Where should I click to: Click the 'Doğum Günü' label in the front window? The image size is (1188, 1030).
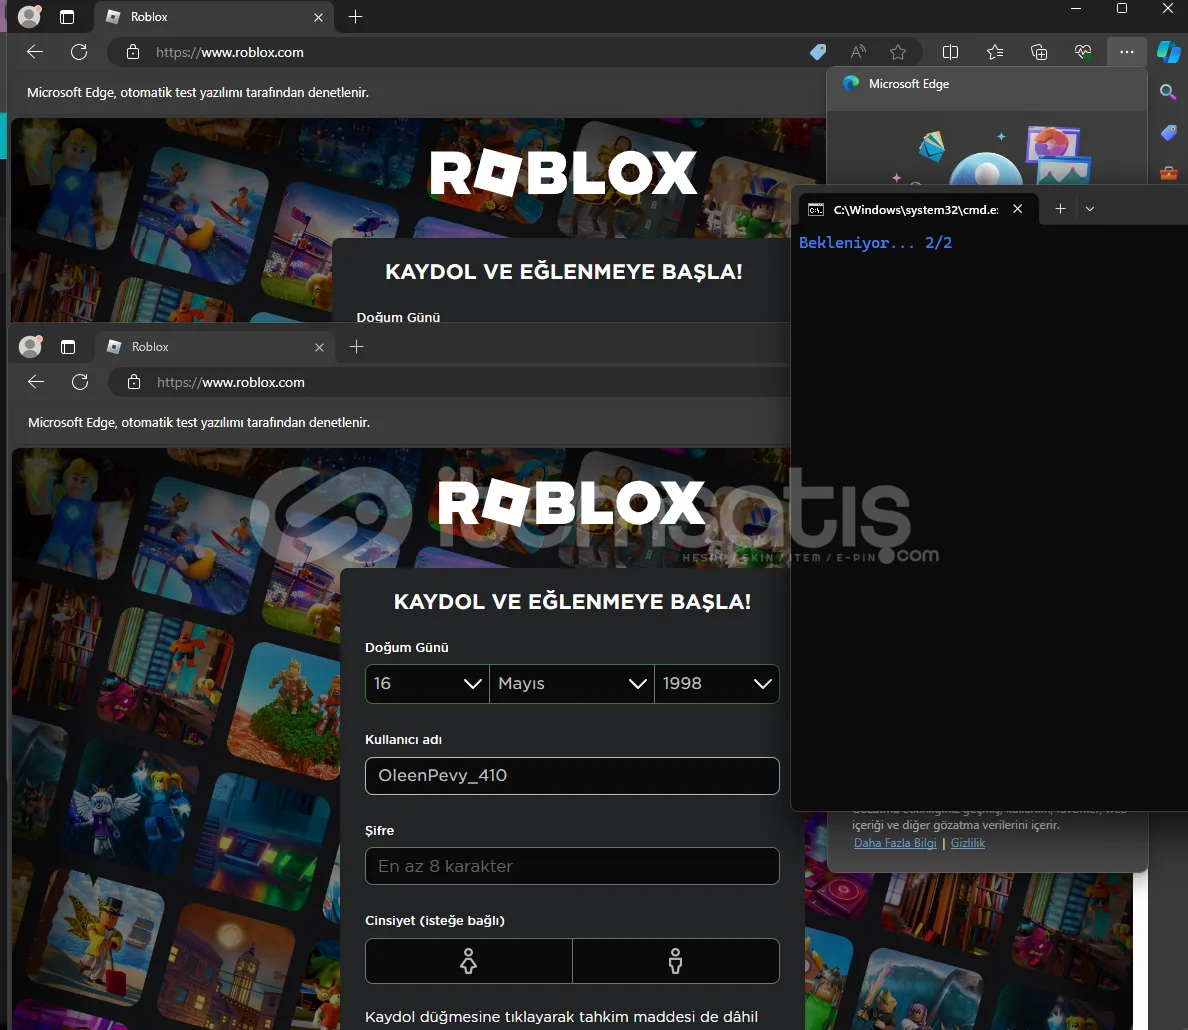tap(407, 647)
